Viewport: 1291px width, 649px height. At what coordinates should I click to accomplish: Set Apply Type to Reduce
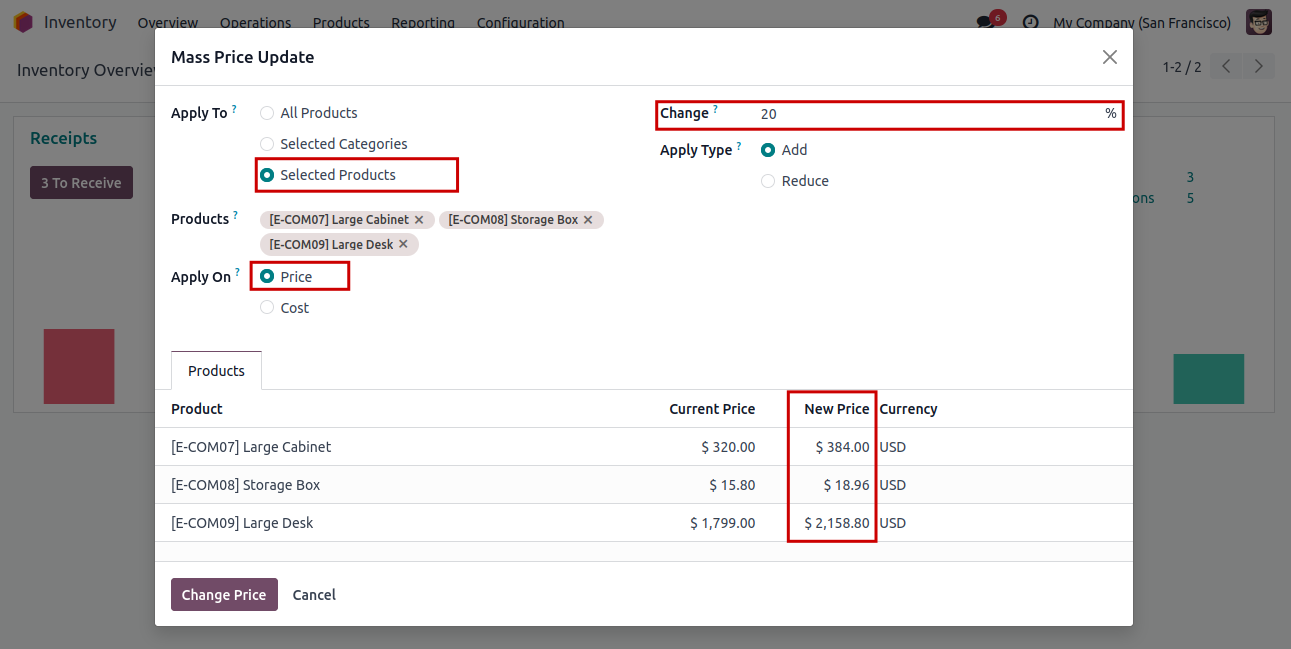(x=768, y=181)
